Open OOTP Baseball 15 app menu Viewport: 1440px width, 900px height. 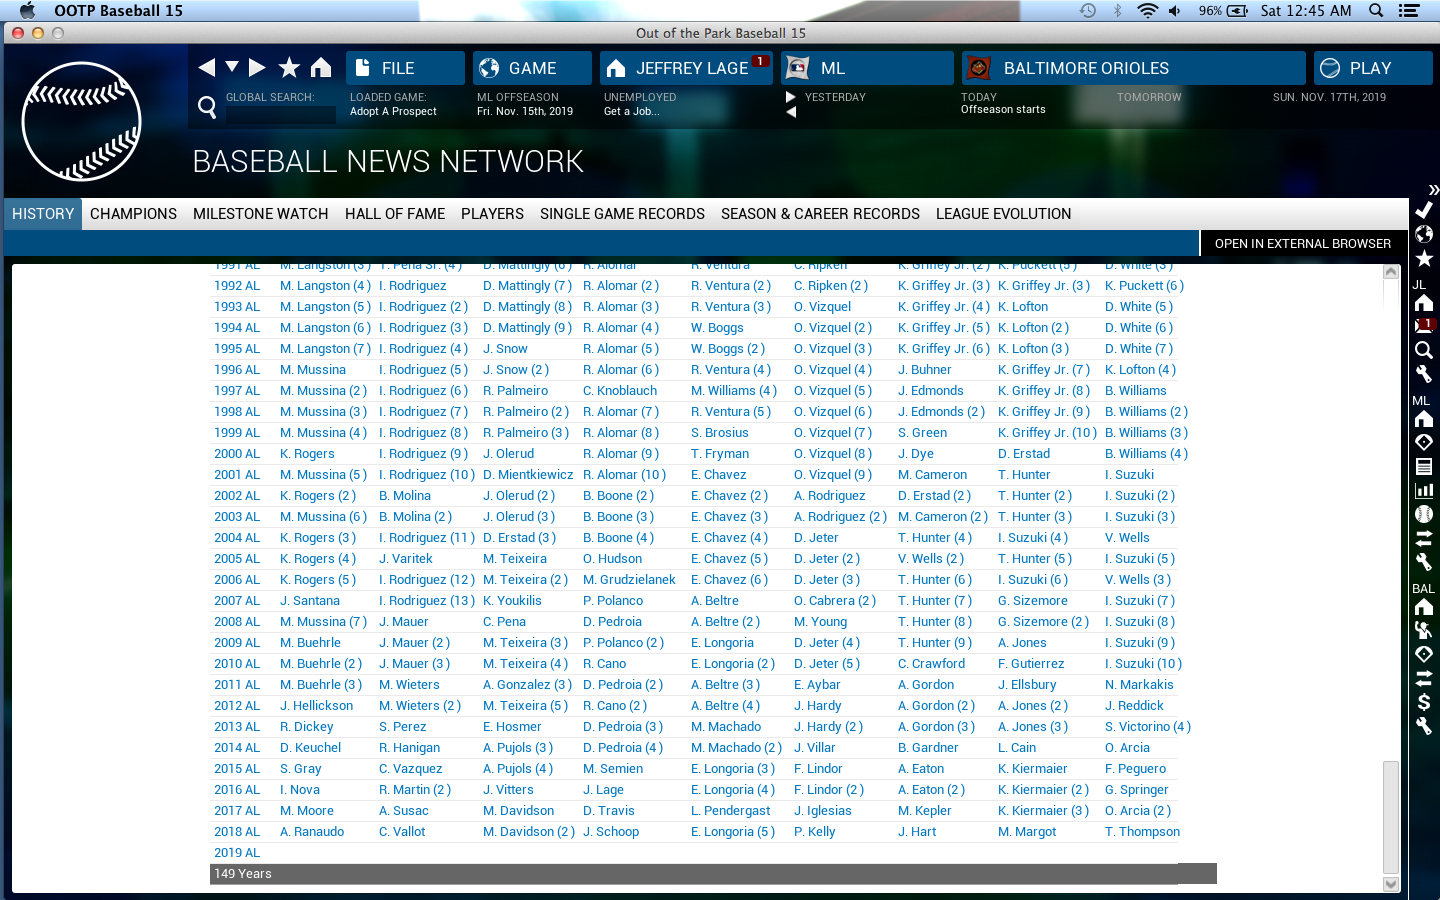[x=118, y=11]
